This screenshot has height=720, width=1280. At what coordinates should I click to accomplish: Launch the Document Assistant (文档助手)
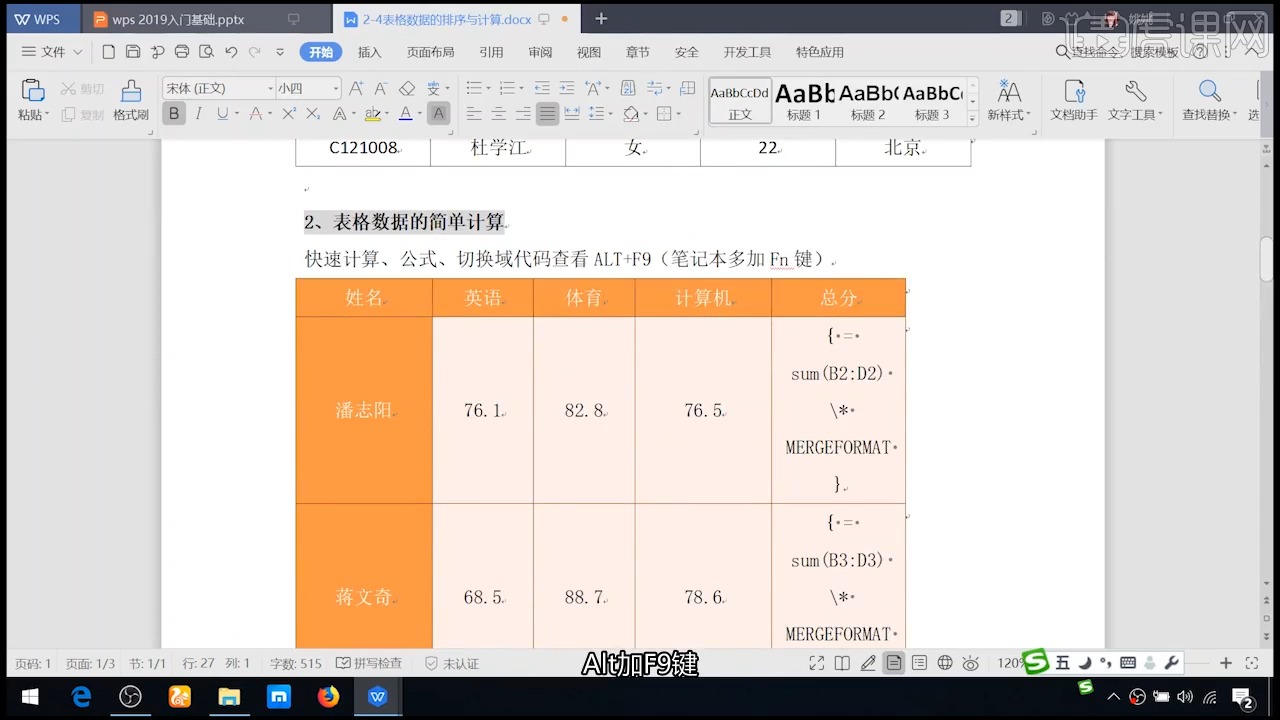[1073, 103]
